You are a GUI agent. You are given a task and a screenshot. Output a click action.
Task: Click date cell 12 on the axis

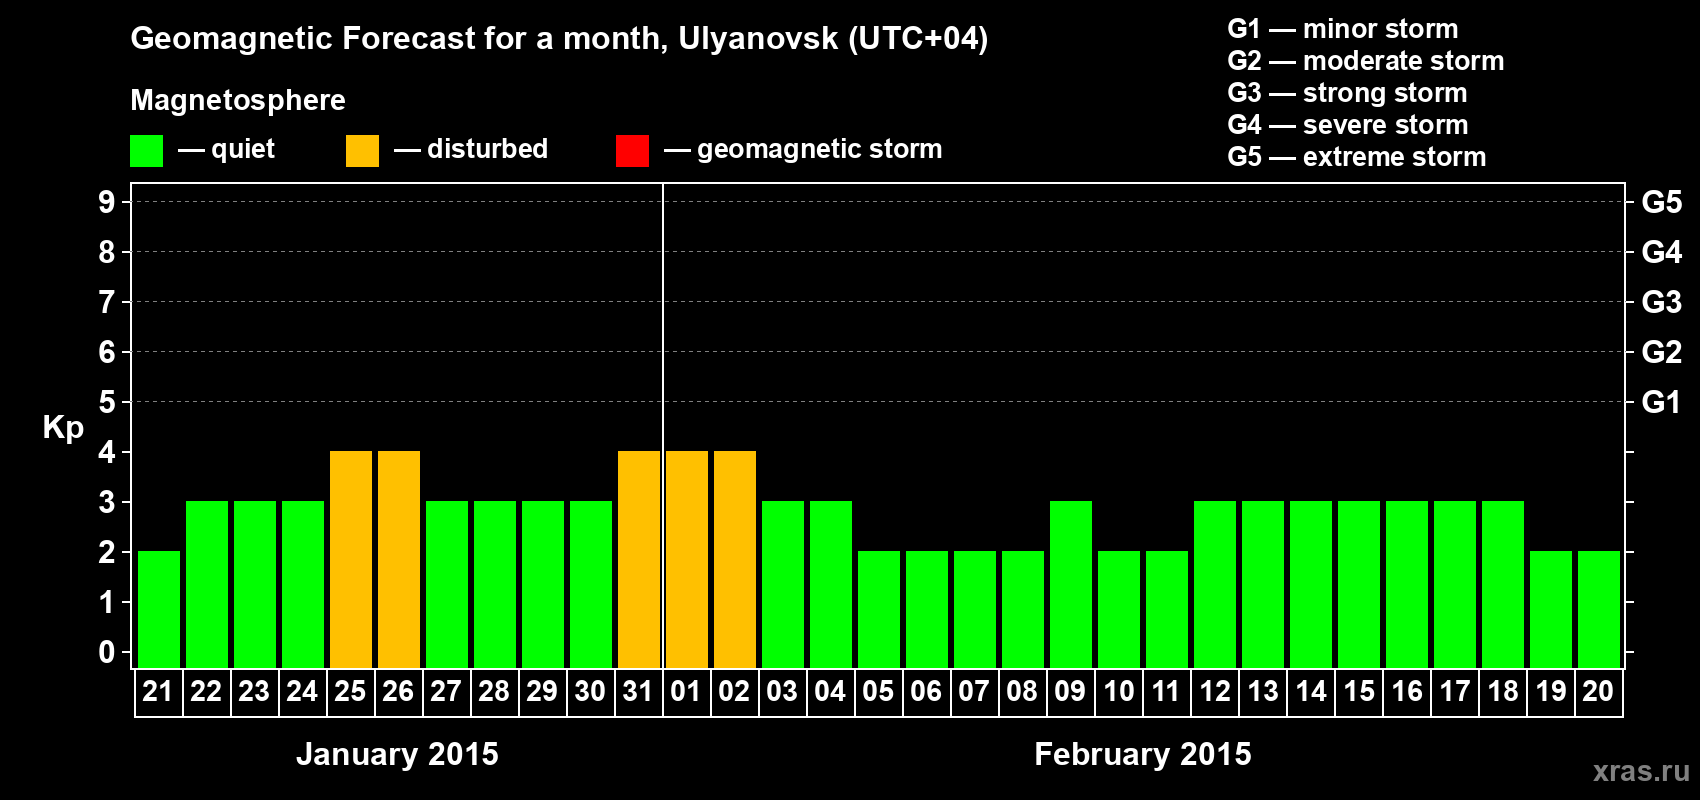click(1215, 692)
